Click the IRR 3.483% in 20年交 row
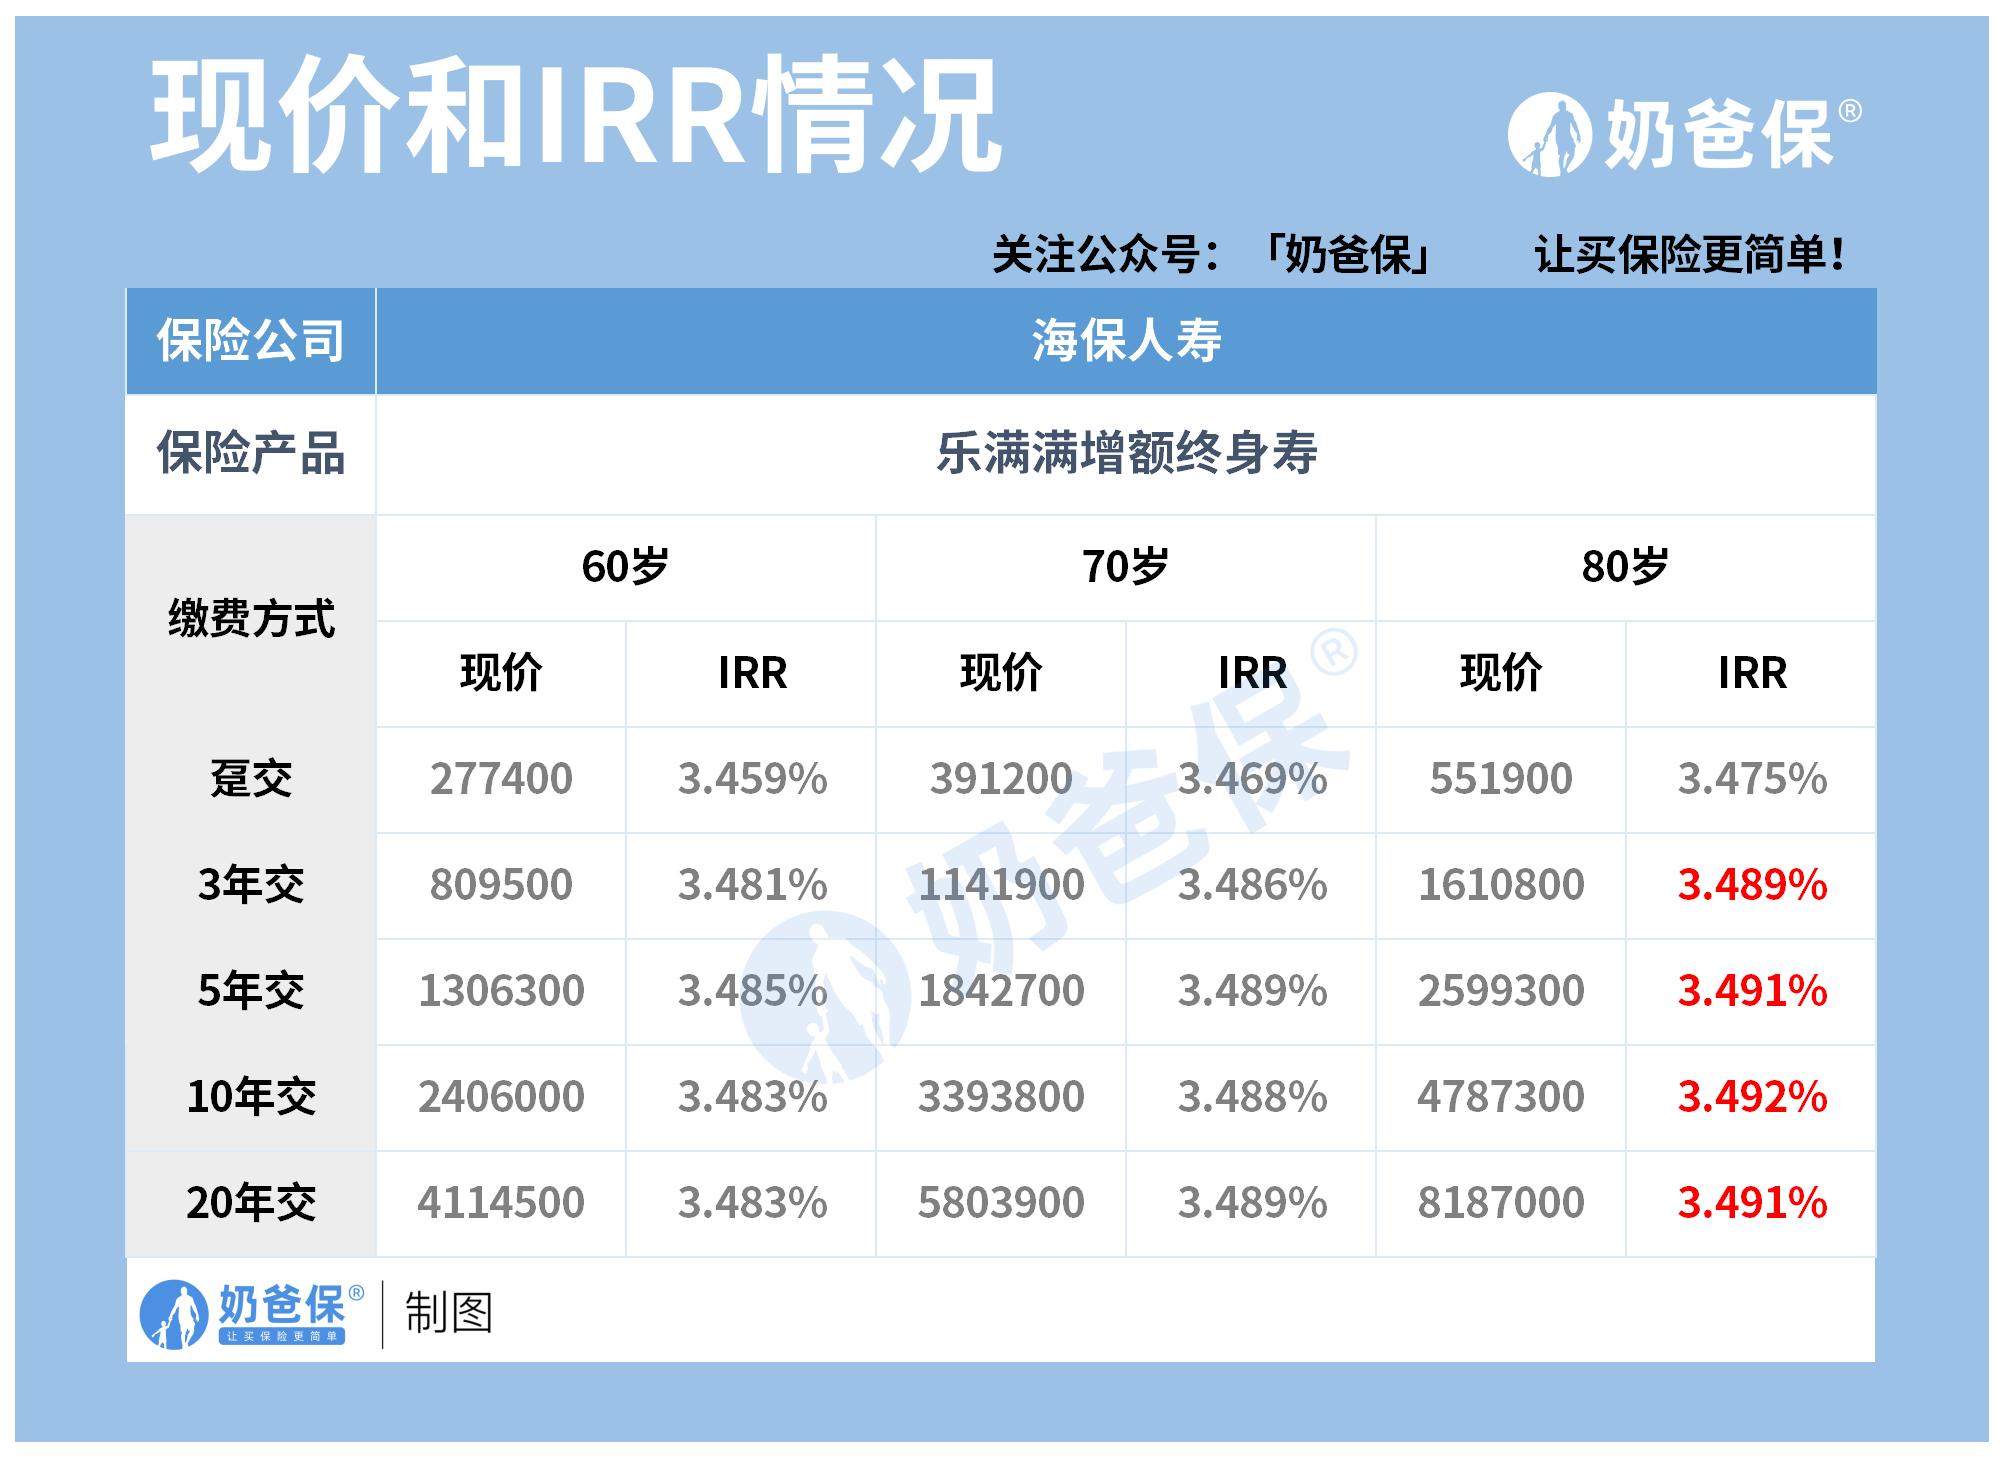 point(752,1203)
